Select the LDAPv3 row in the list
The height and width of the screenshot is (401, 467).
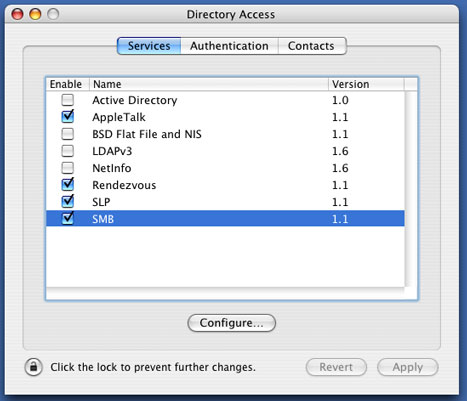(225, 151)
